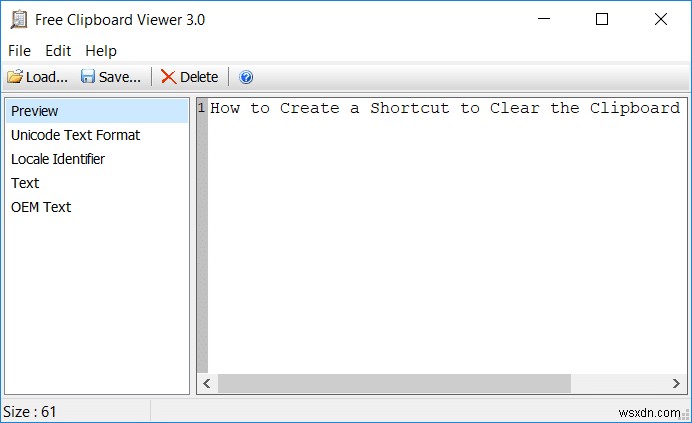
Task: Maximize the Clipboard Viewer window
Action: pos(602,19)
